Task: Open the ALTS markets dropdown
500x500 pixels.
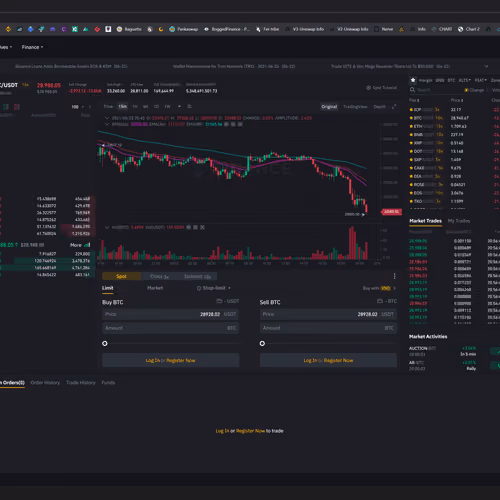Action: (x=464, y=80)
